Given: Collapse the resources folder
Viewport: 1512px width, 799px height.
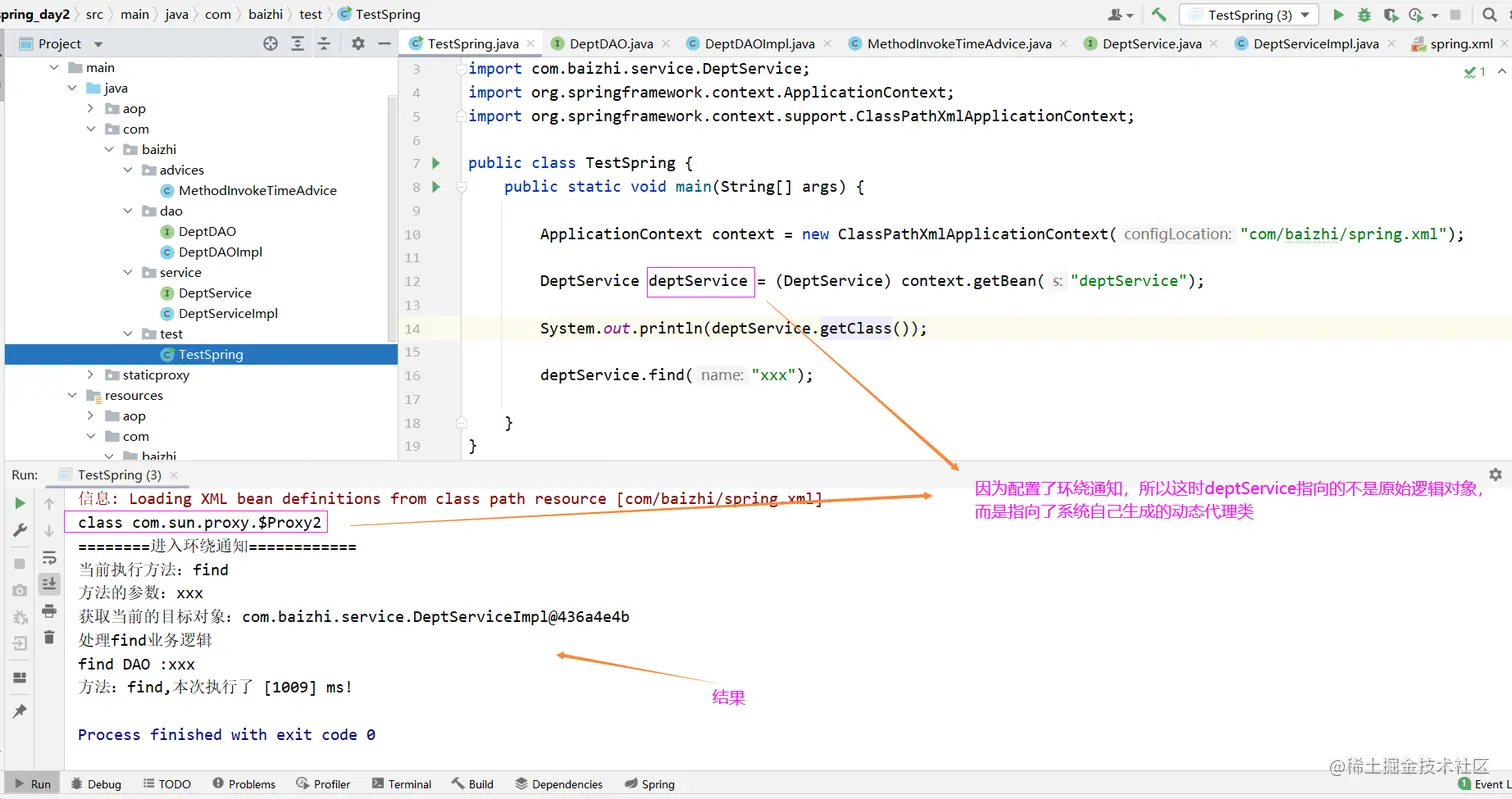Looking at the screenshot, I should (72, 395).
